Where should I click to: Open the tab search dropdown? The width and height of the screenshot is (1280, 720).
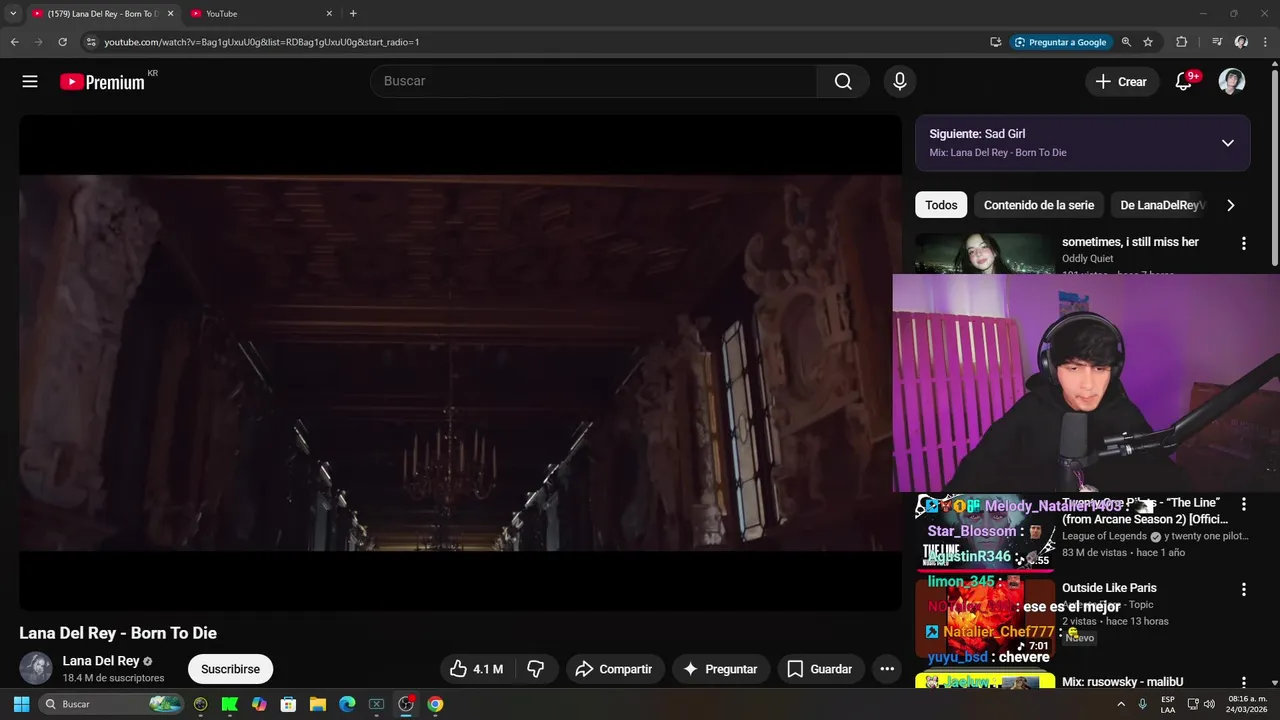(x=13, y=14)
